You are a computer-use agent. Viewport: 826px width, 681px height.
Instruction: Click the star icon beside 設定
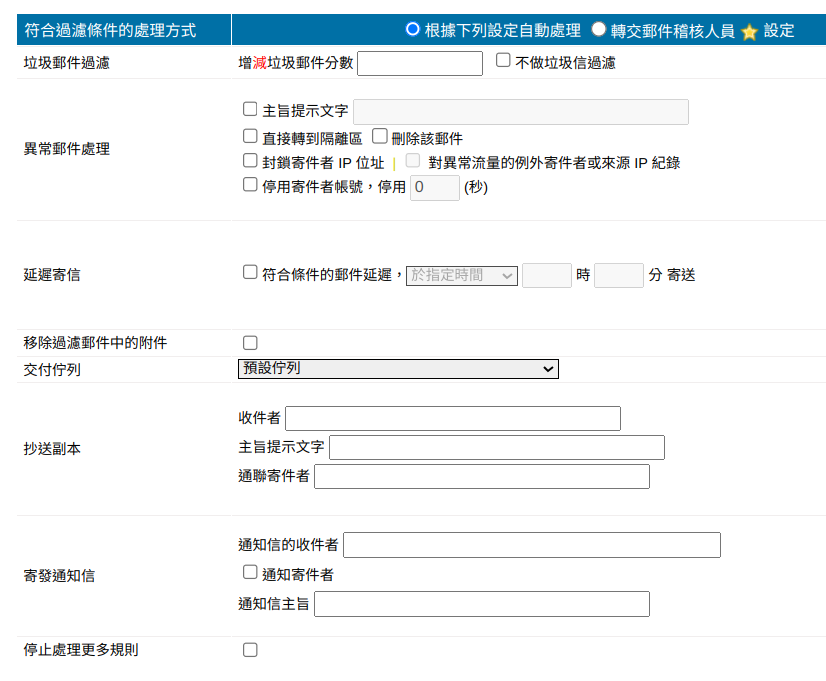tap(749, 31)
